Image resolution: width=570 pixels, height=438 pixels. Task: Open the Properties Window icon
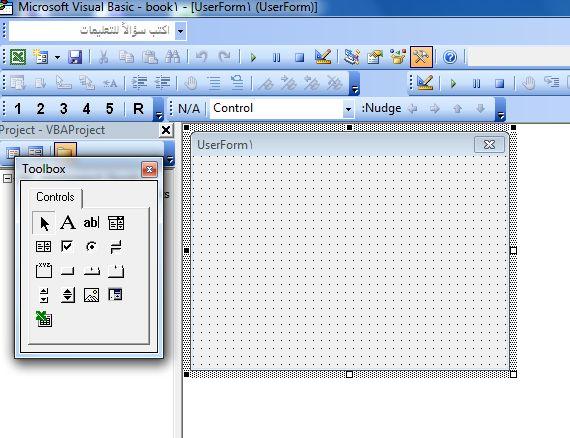point(375,57)
